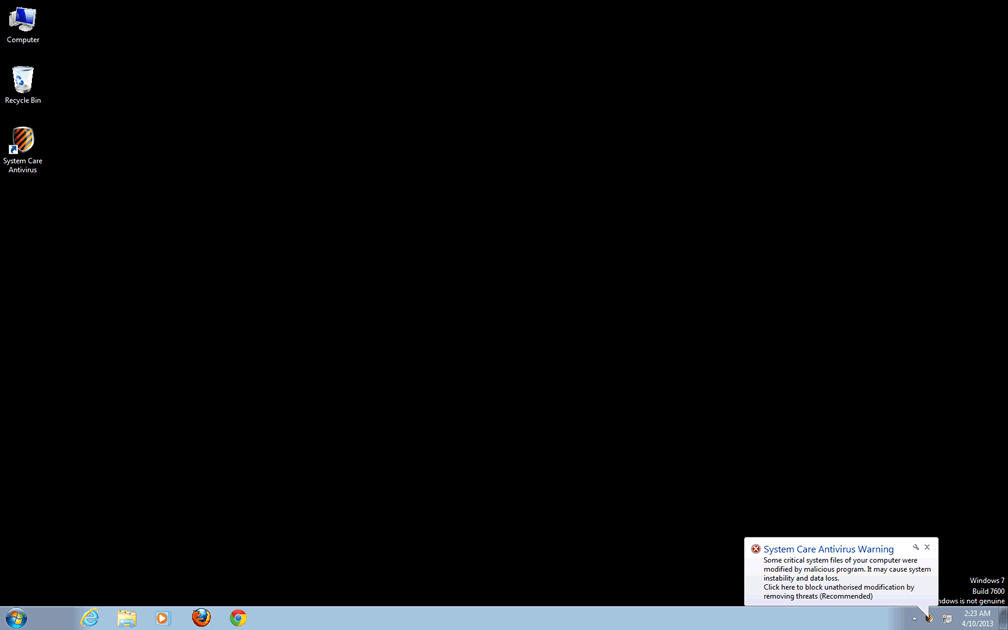Open the Computer desktop icon
The height and width of the screenshot is (630, 1008).
(x=22, y=24)
